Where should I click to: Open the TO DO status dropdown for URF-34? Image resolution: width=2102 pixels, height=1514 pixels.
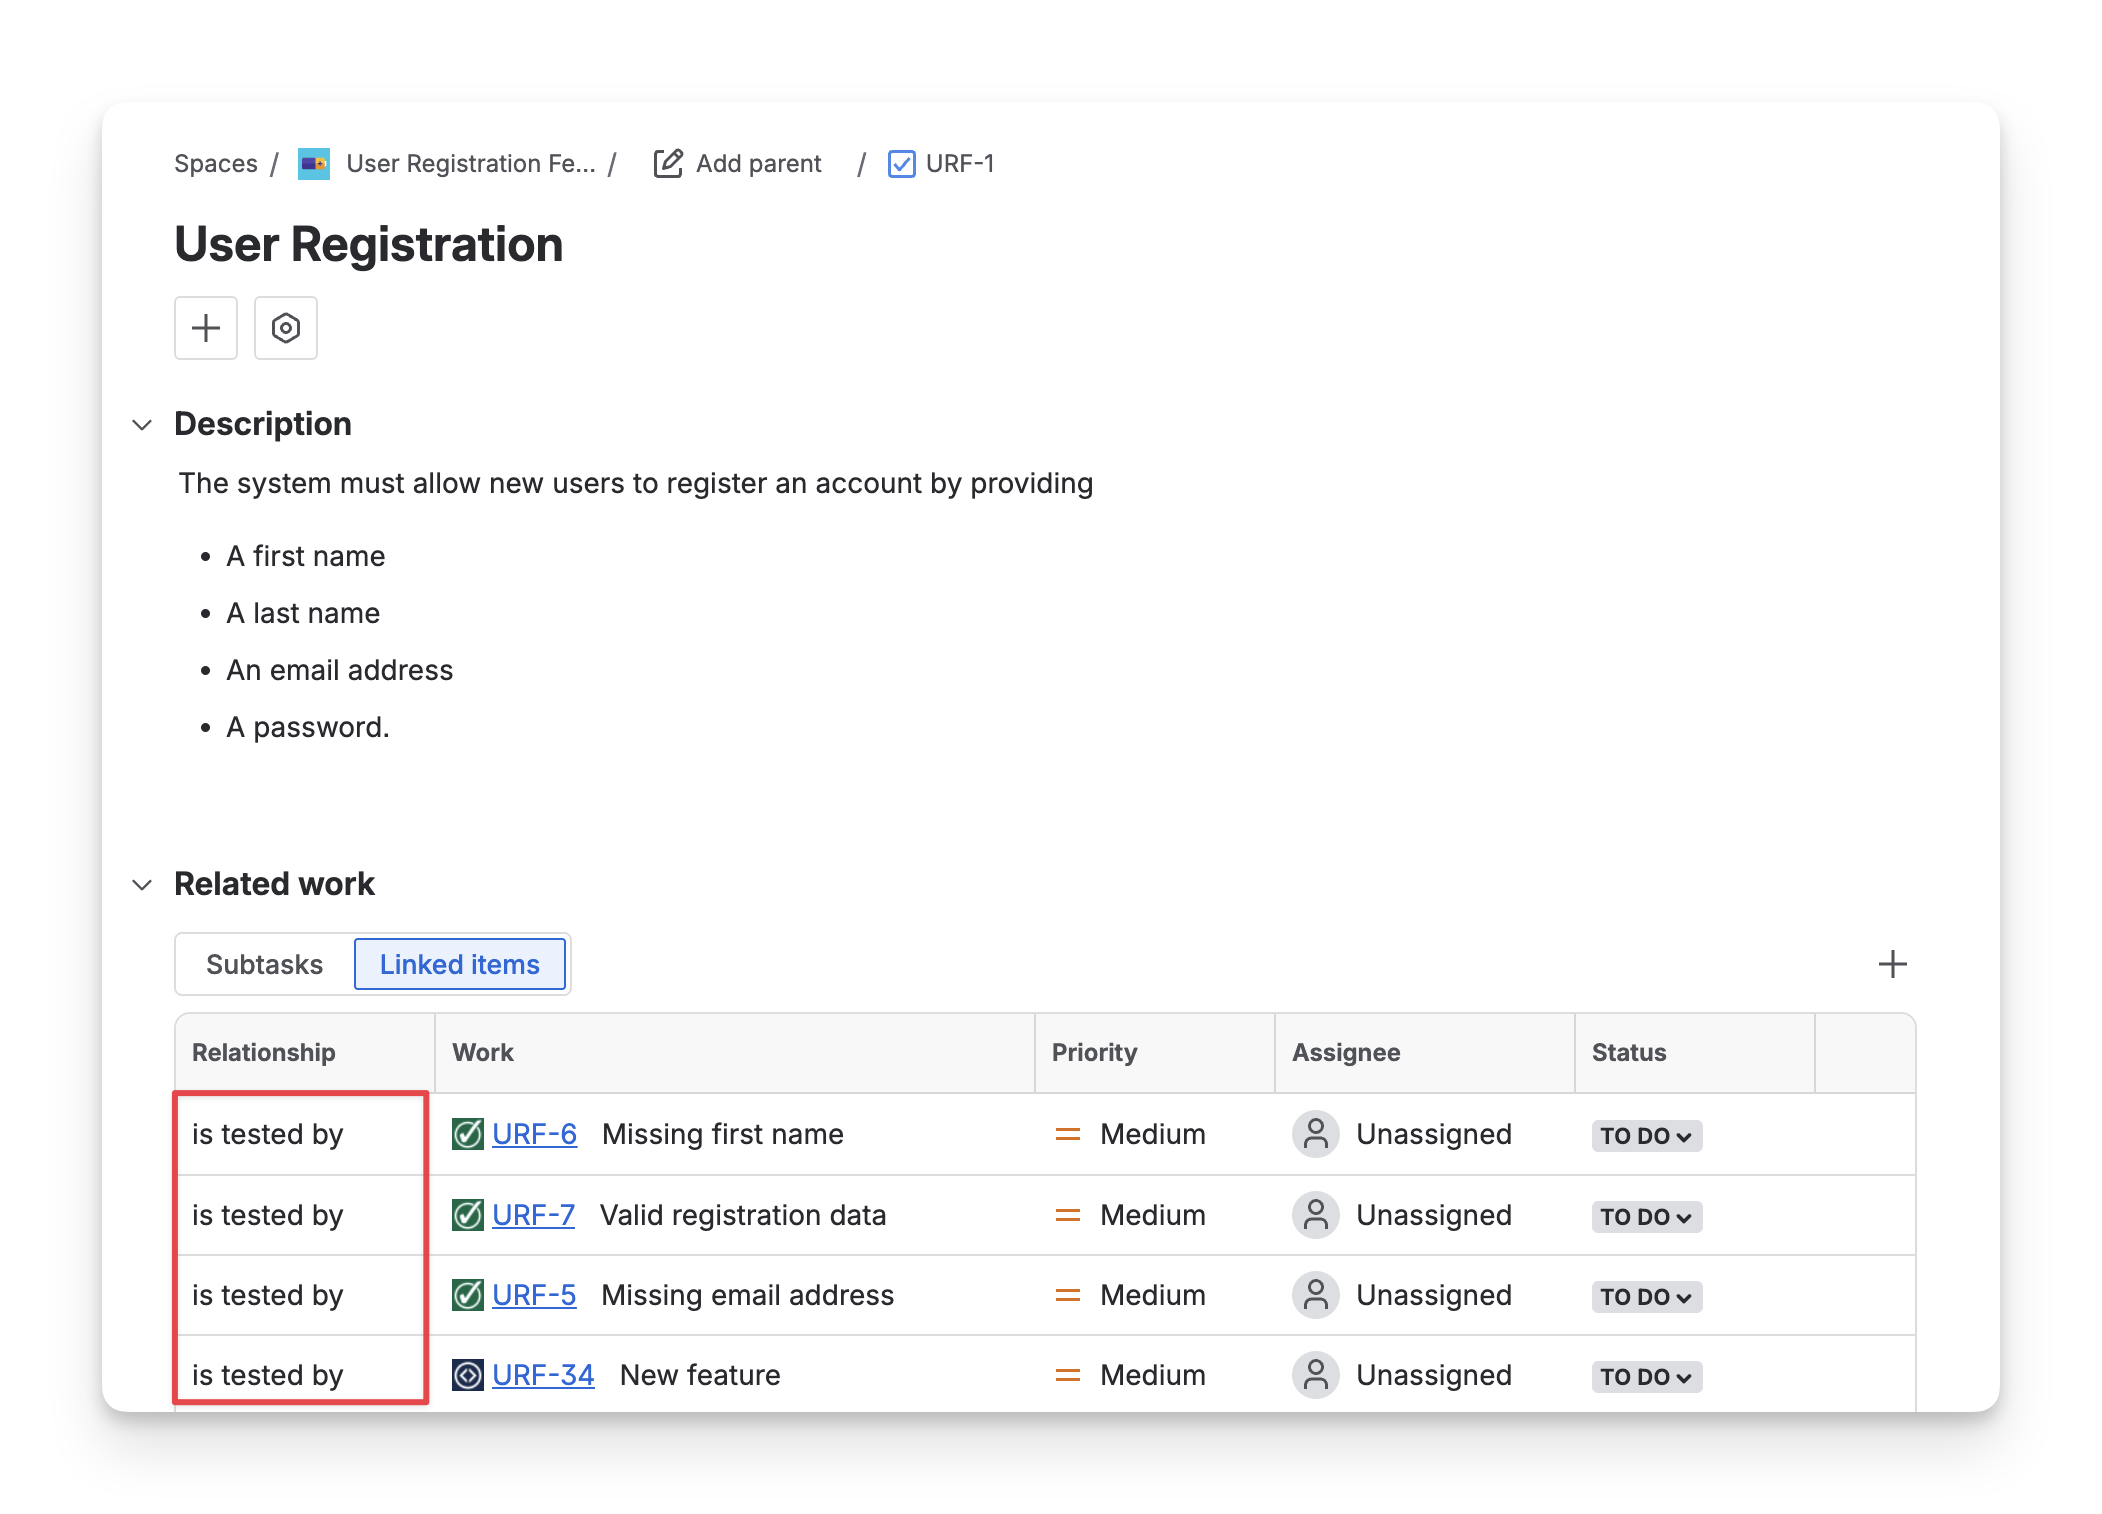pyautogui.click(x=1646, y=1377)
